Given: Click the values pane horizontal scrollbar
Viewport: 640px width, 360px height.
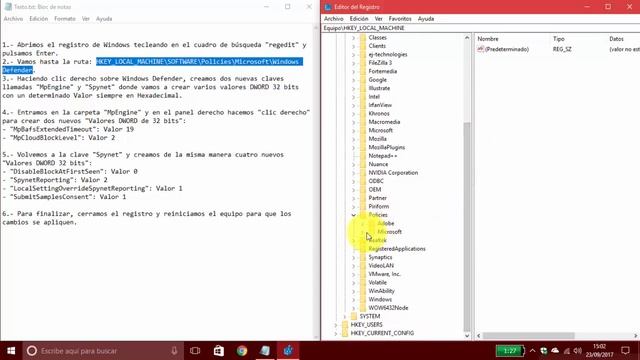Looking at the screenshot, I should [x=529, y=336].
